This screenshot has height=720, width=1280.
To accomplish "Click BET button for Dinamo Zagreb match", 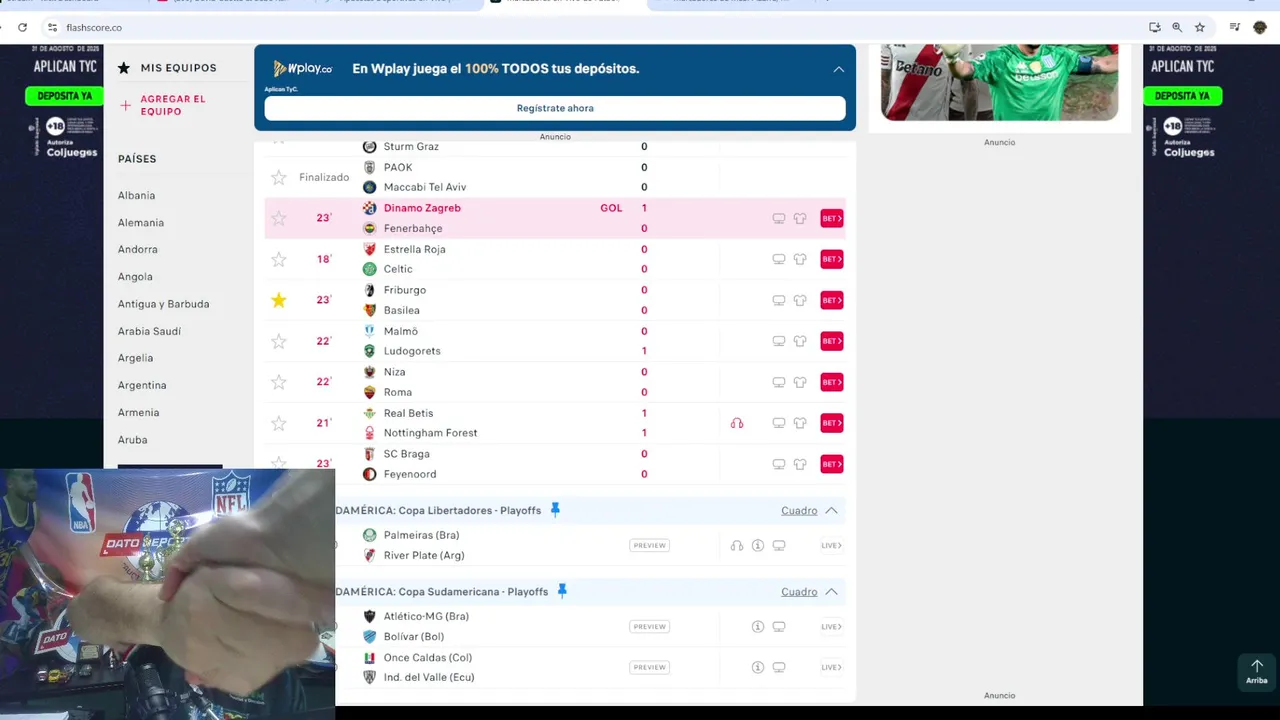I will click(x=832, y=218).
